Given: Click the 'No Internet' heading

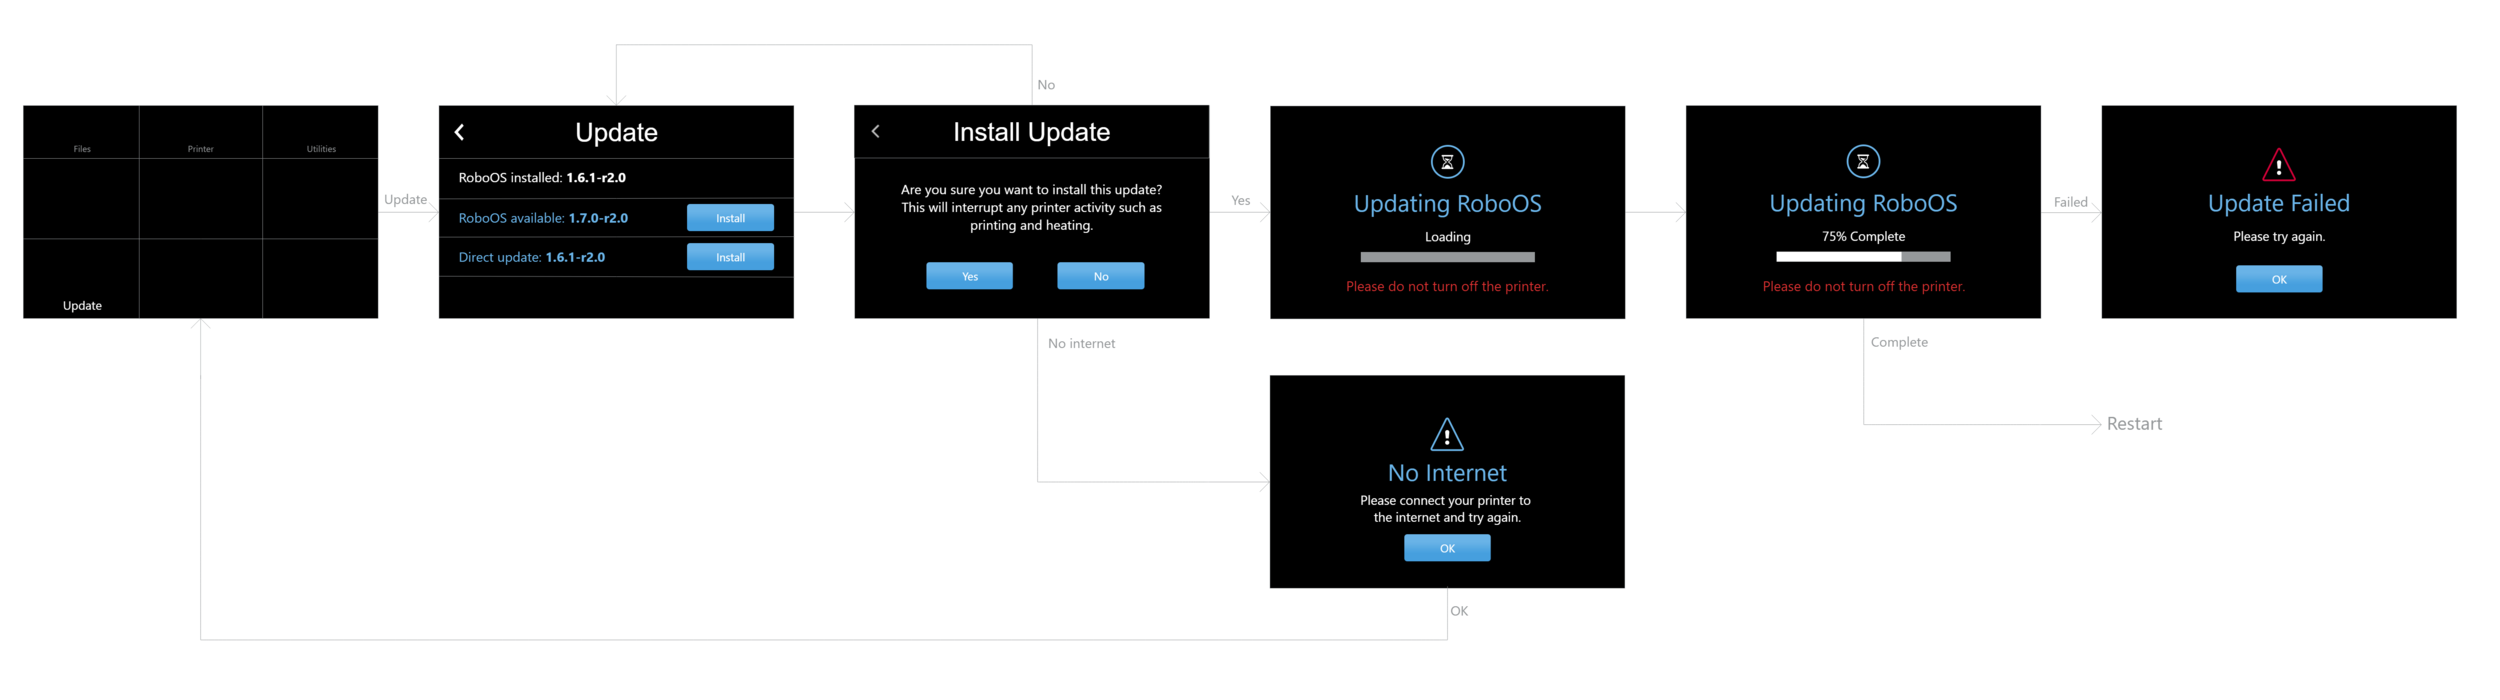Looking at the screenshot, I should pyautogui.click(x=1447, y=473).
